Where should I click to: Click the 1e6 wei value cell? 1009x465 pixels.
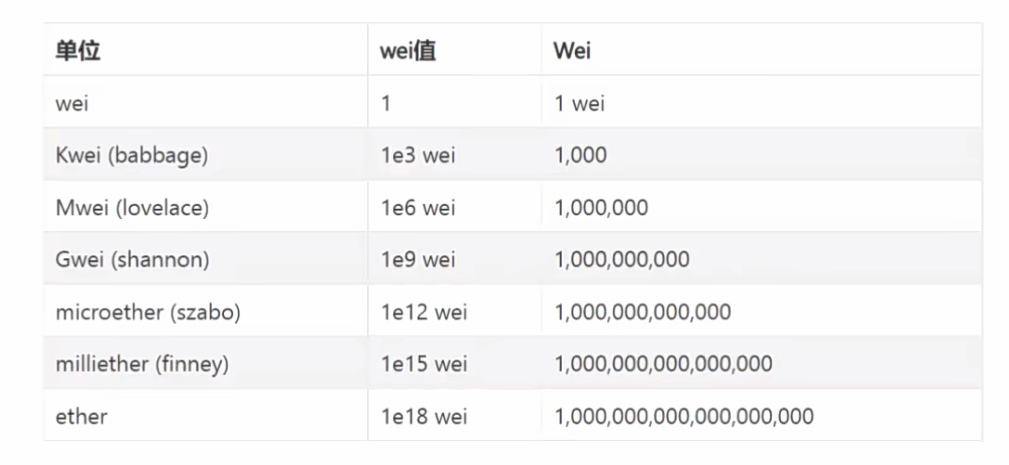coord(417,208)
